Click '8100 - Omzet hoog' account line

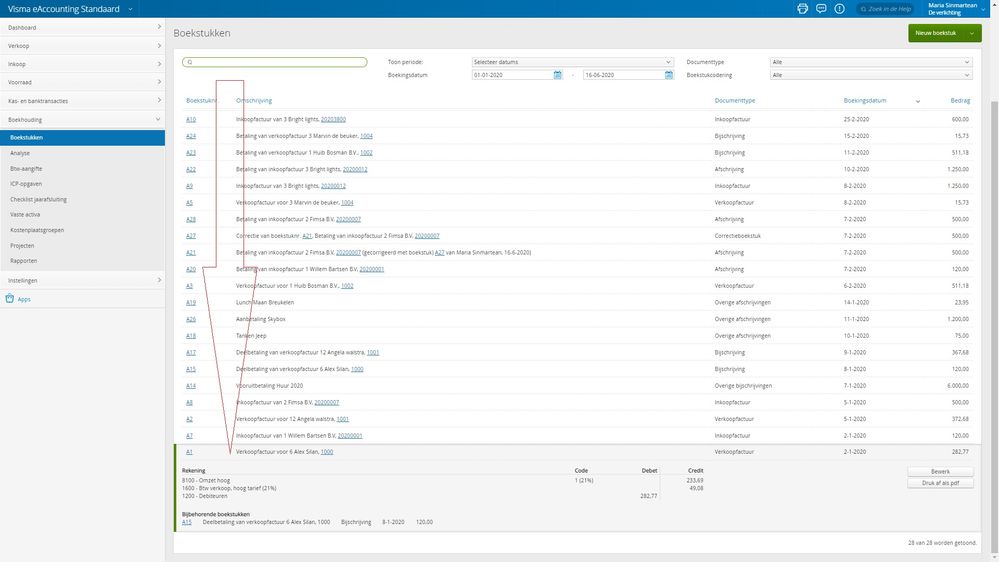[206, 480]
